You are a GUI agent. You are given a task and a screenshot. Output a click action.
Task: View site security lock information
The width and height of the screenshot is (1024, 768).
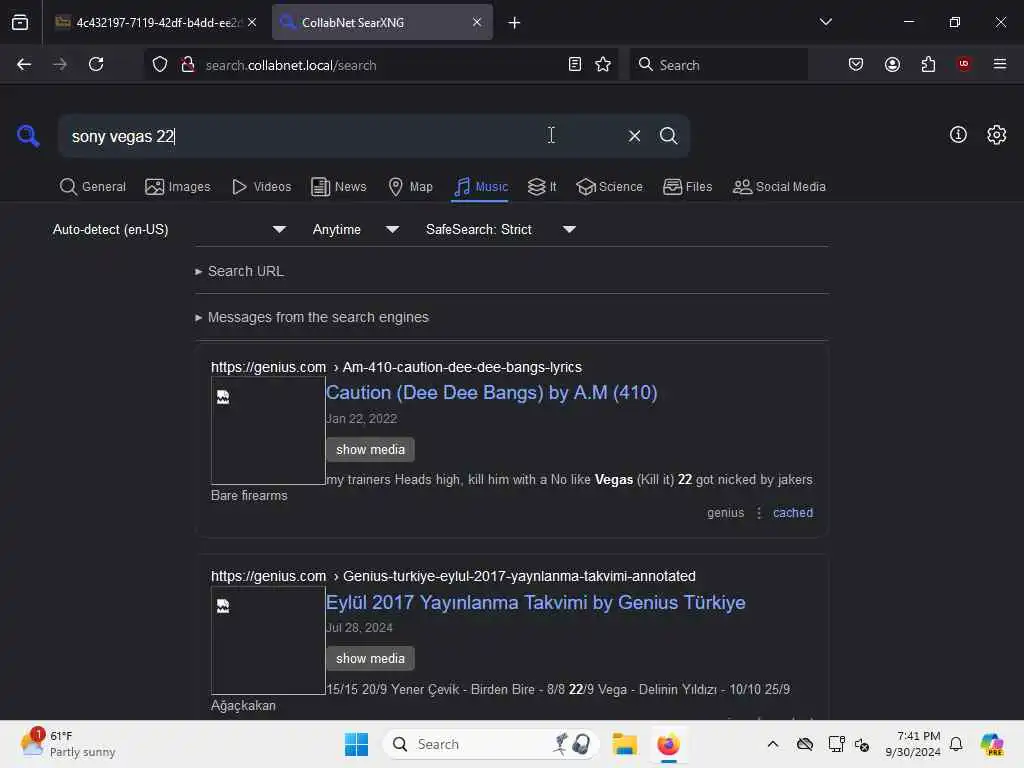[188, 65]
